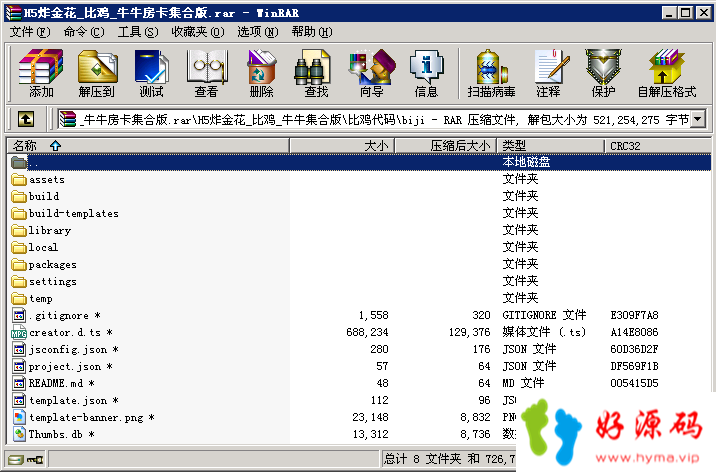The width and height of the screenshot is (716, 472).
Task: Open the Help (帮助) menu
Action: click(312, 32)
